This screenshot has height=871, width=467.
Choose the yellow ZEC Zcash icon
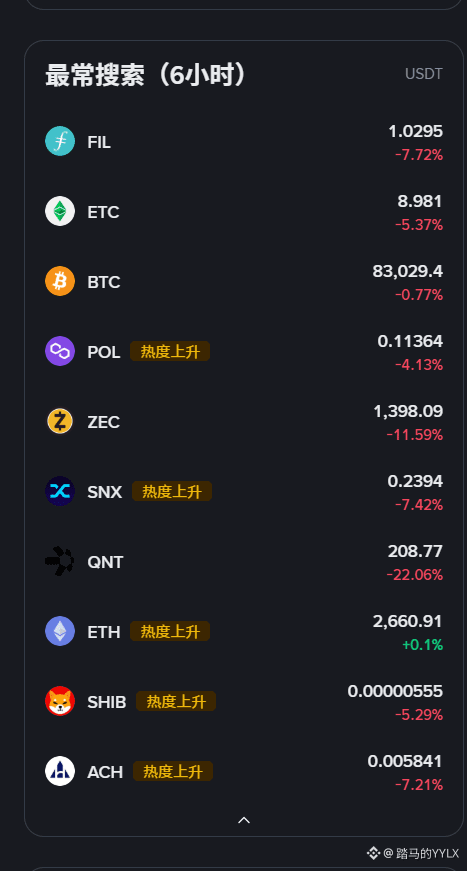click(60, 421)
